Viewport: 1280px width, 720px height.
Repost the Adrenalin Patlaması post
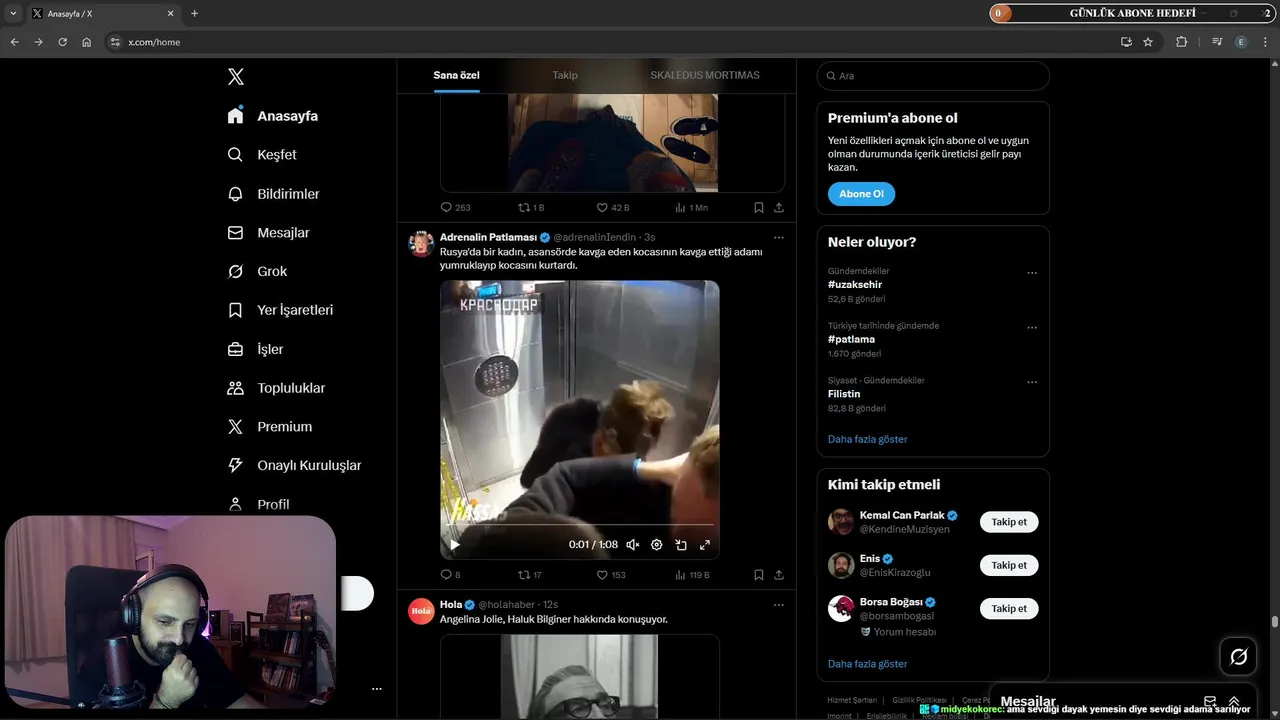click(530, 575)
